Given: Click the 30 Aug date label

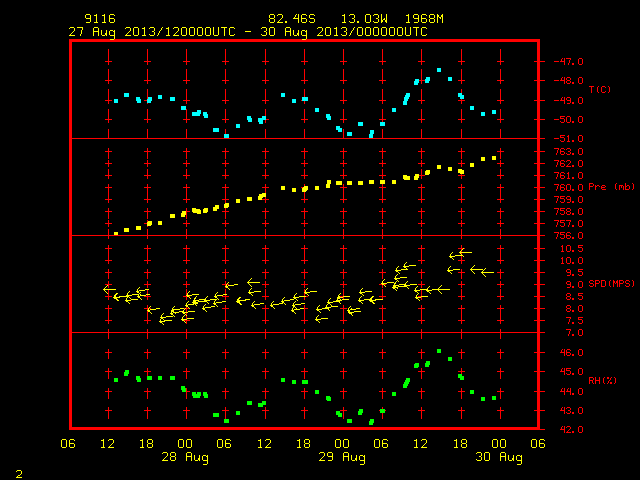Looking at the screenshot, I should coord(499,457).
